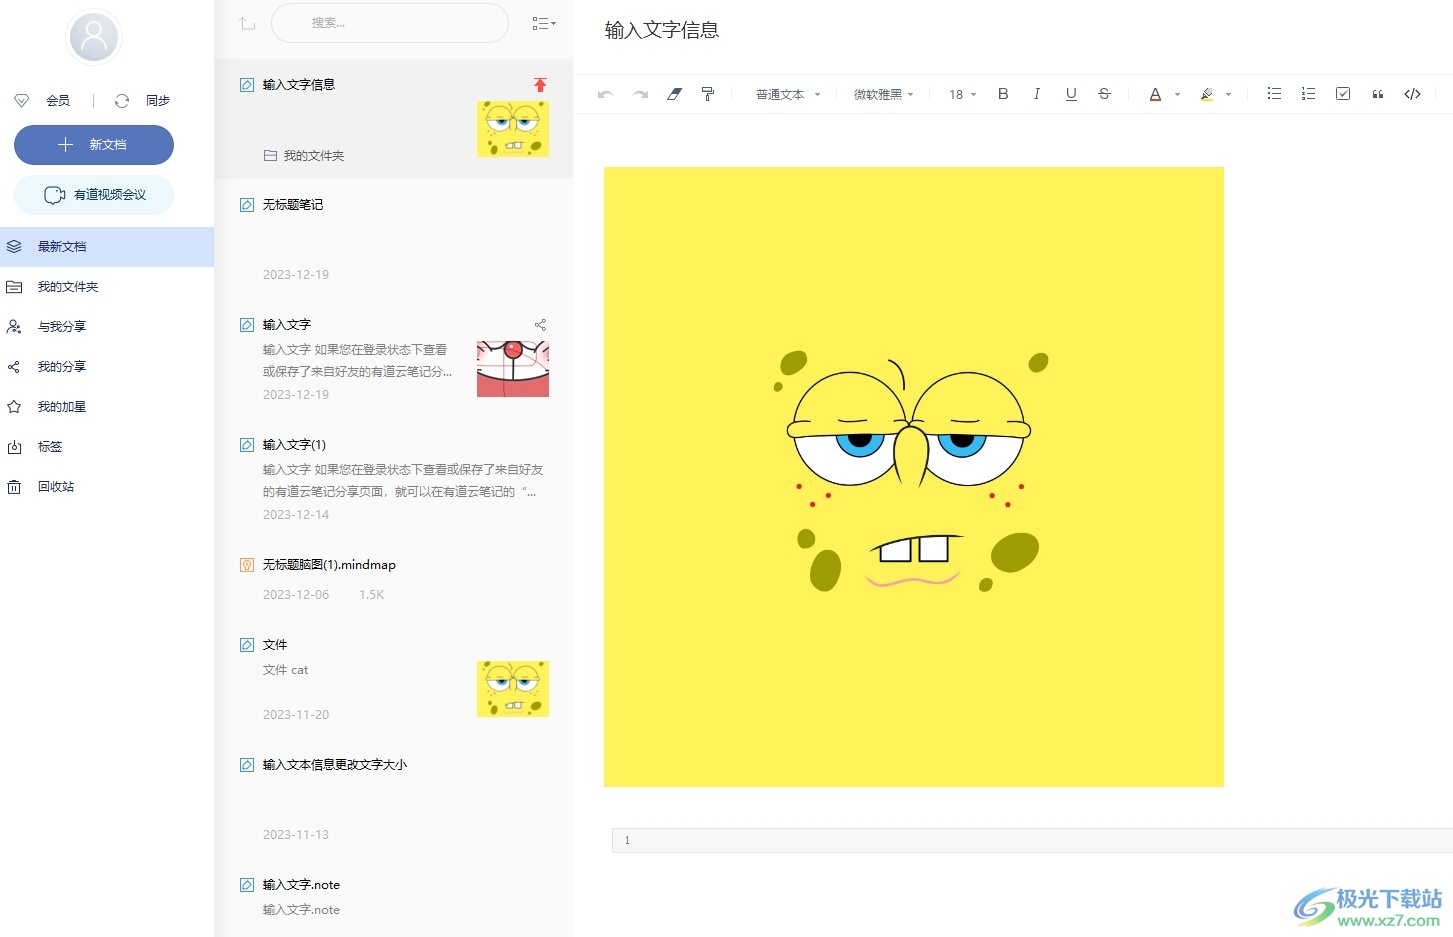
Task: Open 标签 tags in the sidebar
Action: tap(107, 447)
